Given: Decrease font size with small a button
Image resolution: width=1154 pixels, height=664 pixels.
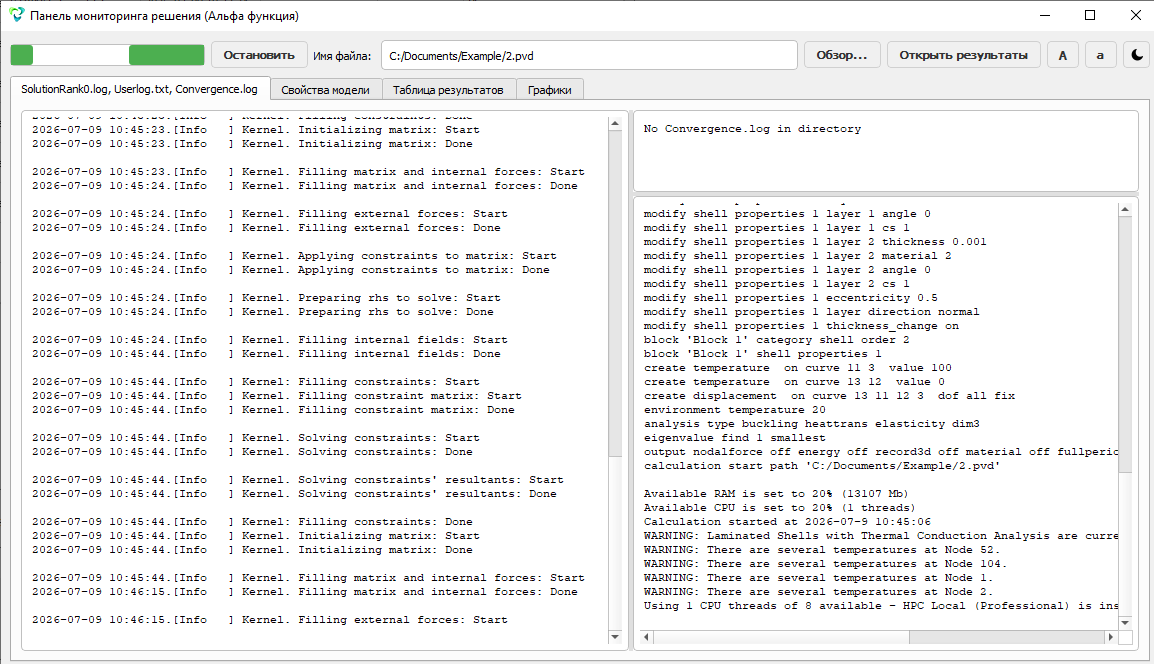Looking at the screenshot, I should click(x=1100, y=55).
